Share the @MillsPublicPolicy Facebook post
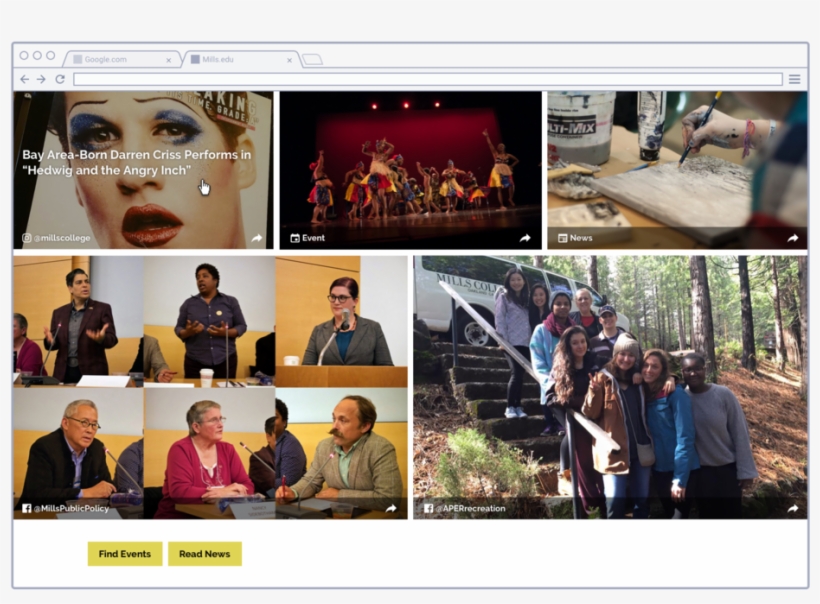820x604 pixels. [x=391, y=508]
